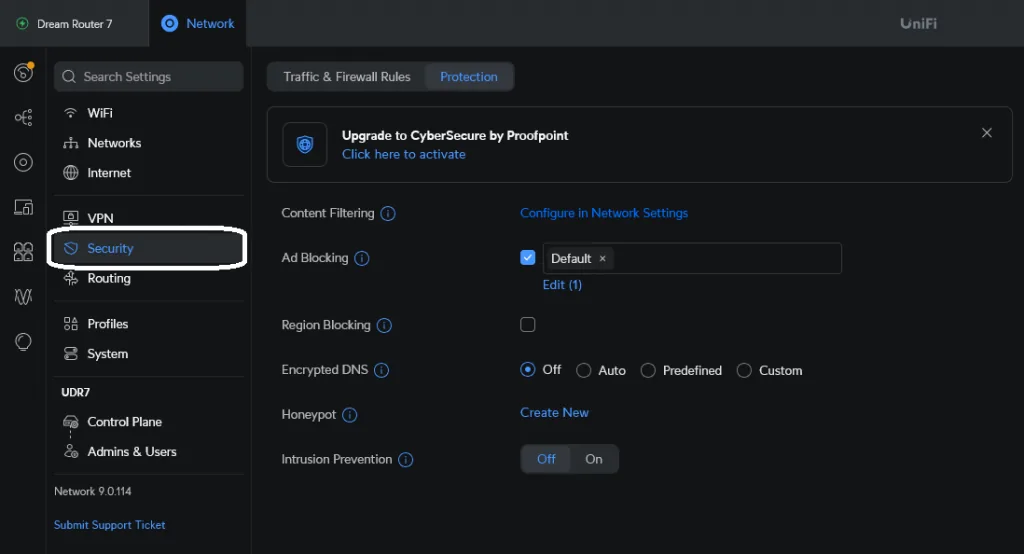This screenshot has height=554, width=1024.
Task: Remove the Default ad blocking tag
Action: tap(603, 259)
